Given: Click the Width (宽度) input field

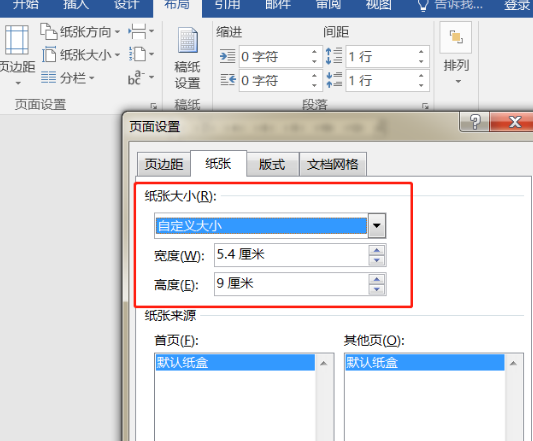Looking at the screenshot, I should [292, 255].
